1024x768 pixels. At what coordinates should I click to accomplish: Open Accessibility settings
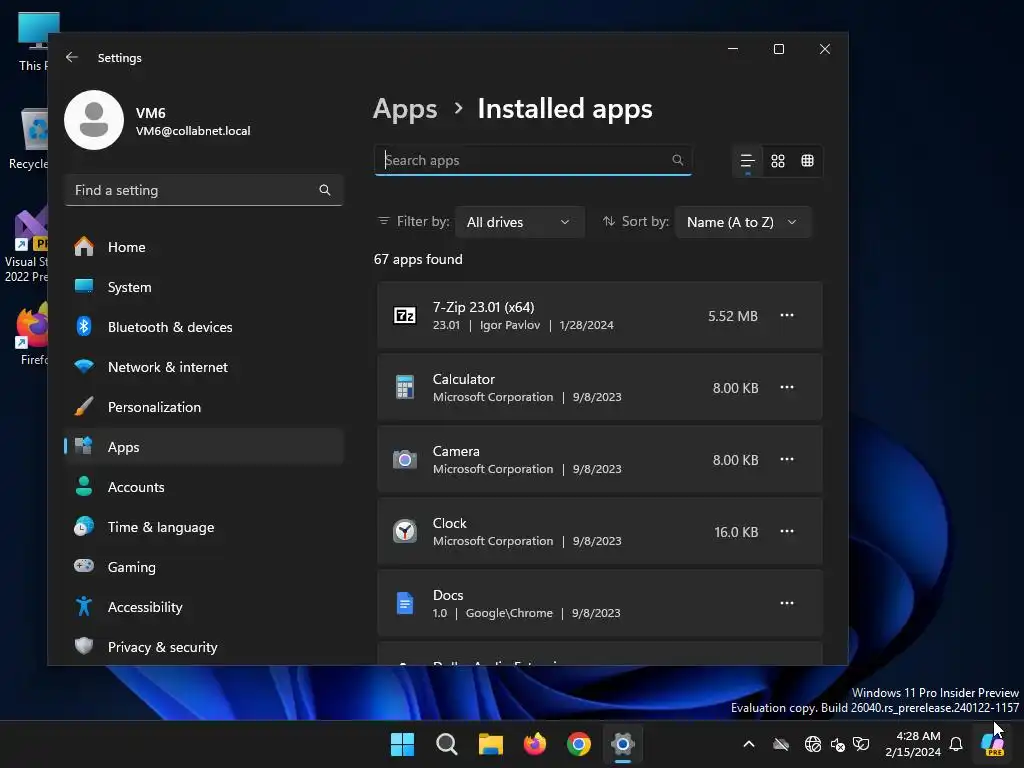204,607
